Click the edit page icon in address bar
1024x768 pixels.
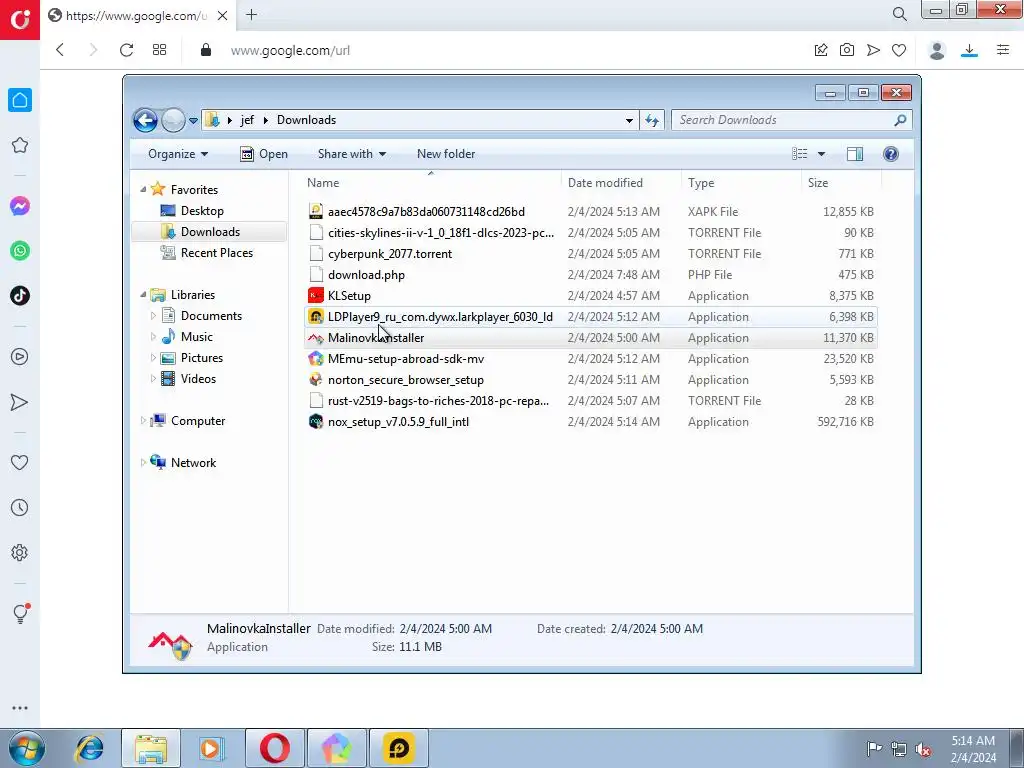pos(821,50)
